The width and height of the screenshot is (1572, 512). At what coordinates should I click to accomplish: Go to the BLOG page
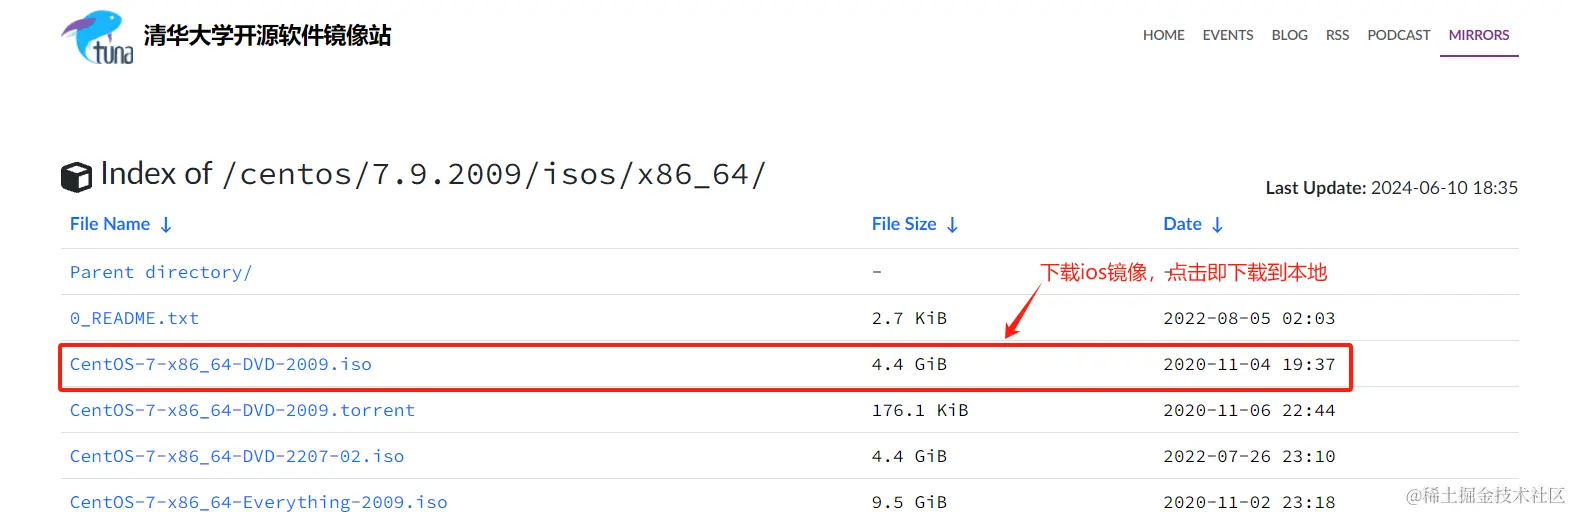[1289, 35]
